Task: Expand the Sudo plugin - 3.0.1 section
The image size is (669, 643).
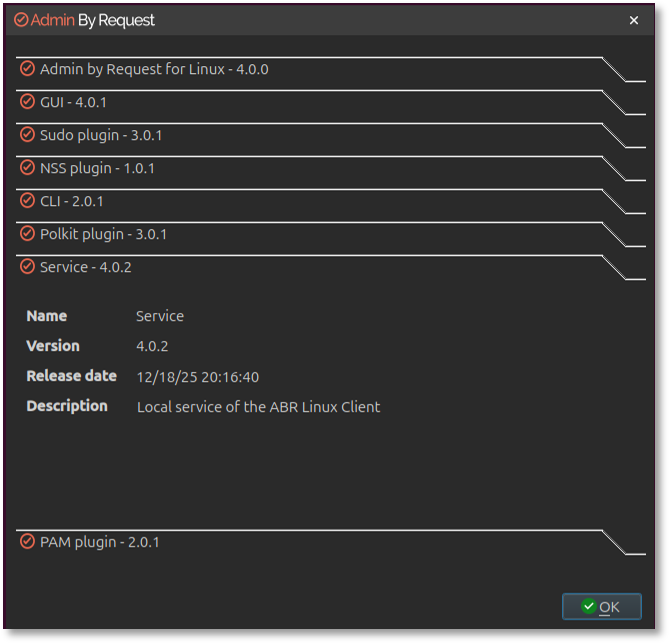Action: point(101,136)
